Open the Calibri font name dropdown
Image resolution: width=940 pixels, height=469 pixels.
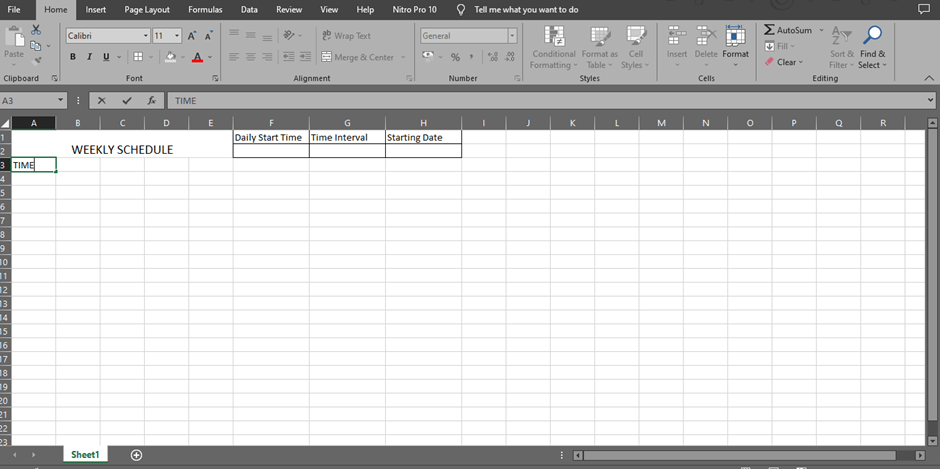[x=146, y=36]
